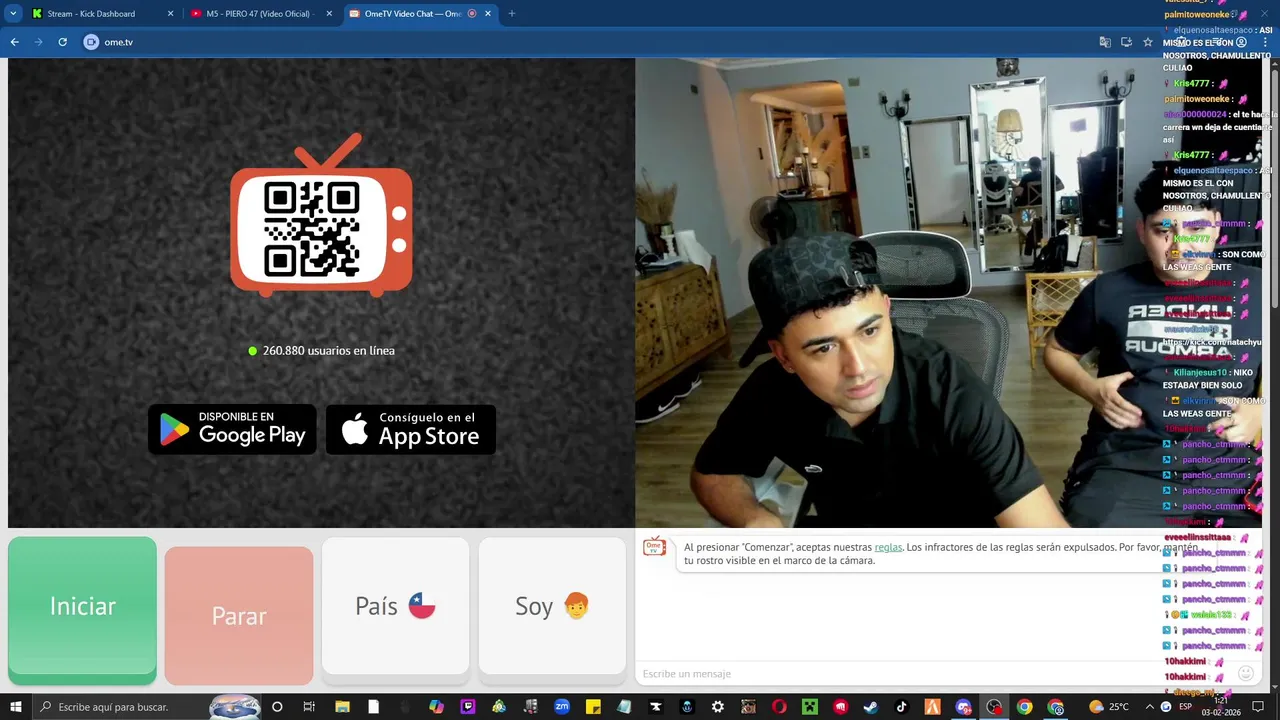Close the Kick Dashboard tab
Image resolution: width=1280 pixels, height=720 pixels.
[170, 14]
